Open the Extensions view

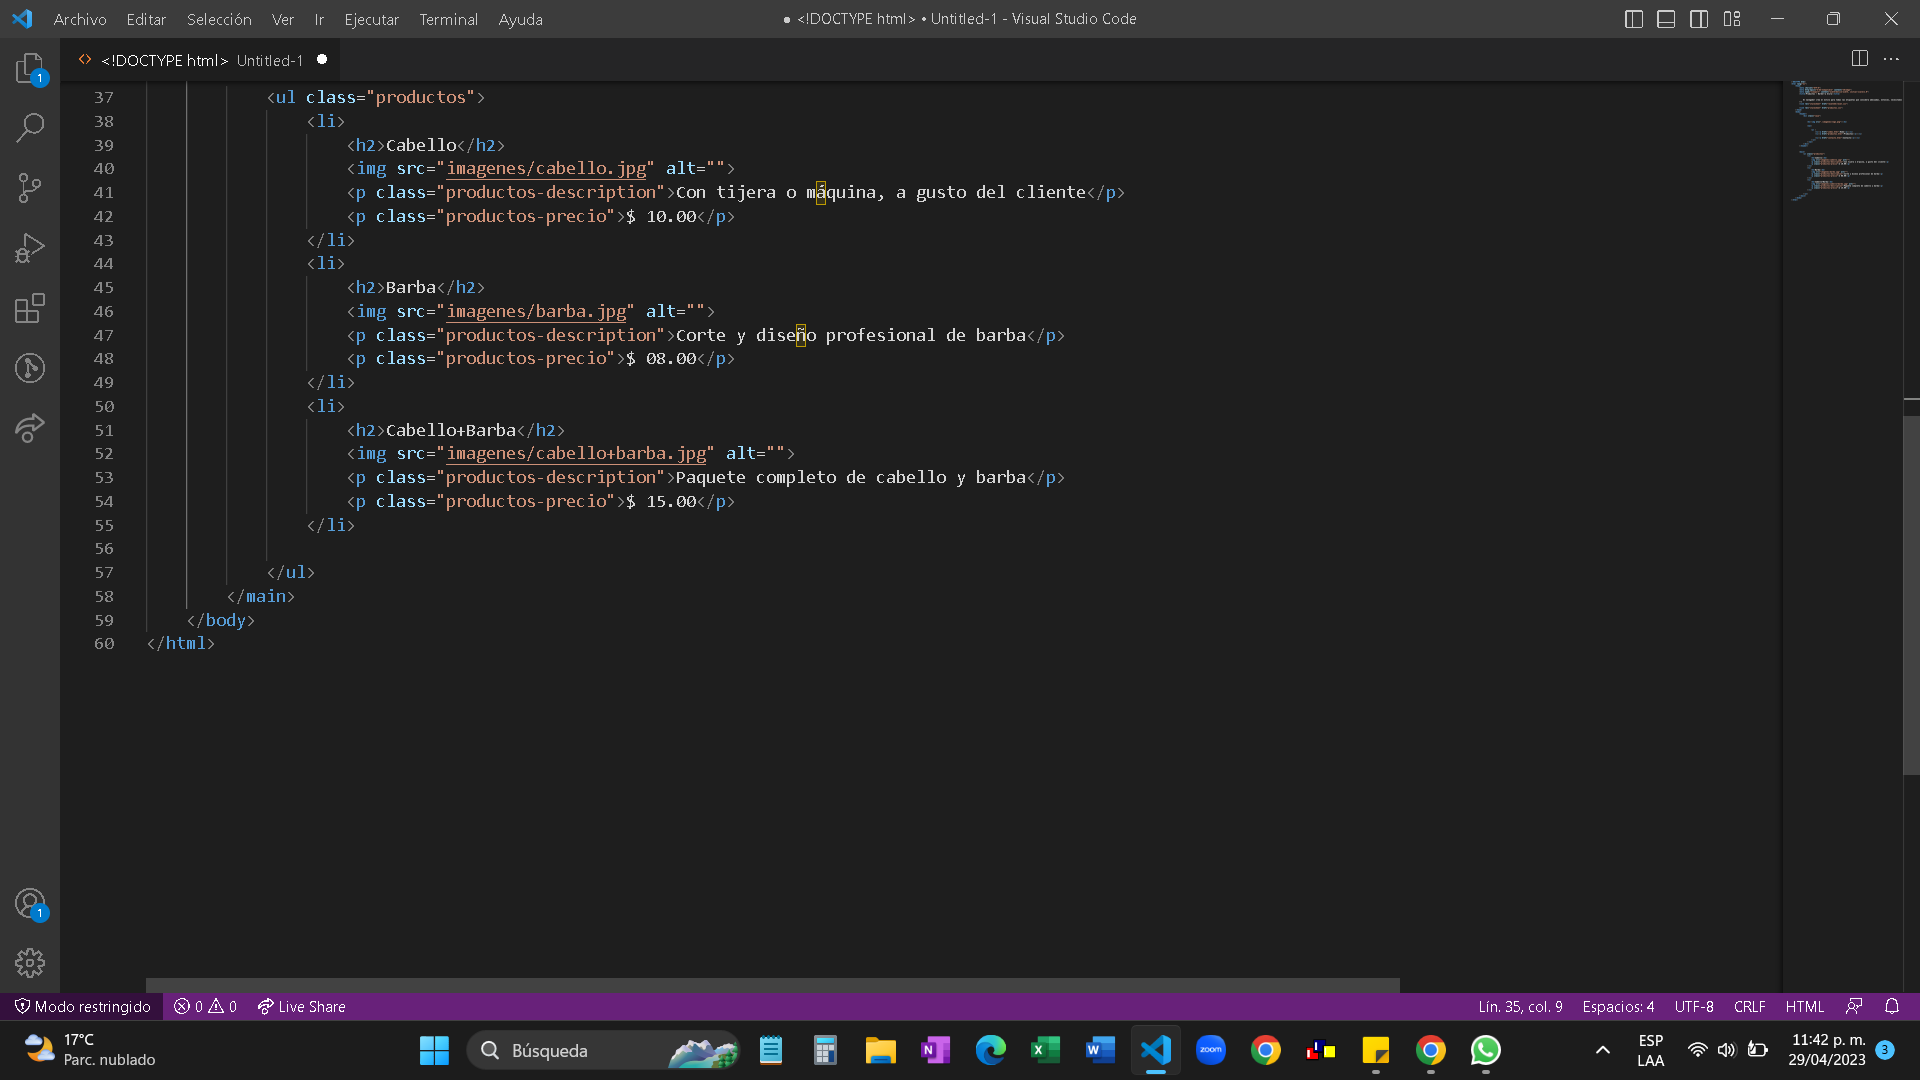coord(30,308)
